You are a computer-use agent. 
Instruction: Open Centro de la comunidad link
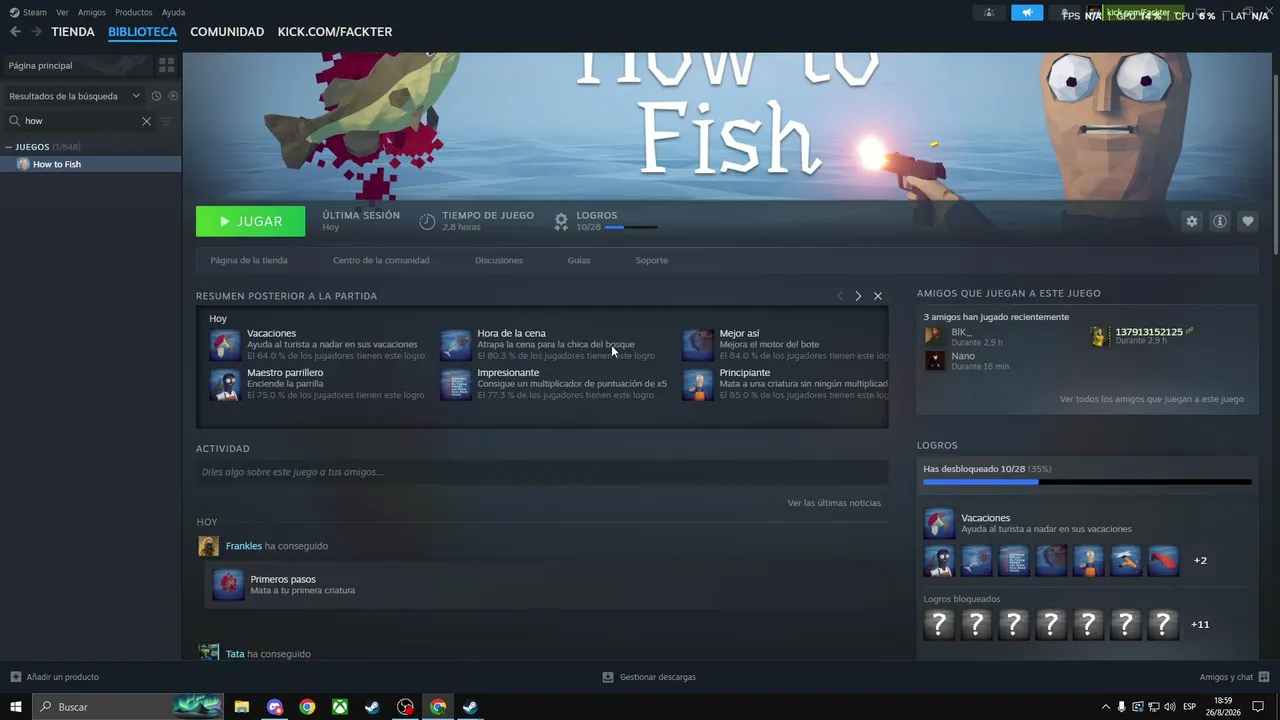381,260
